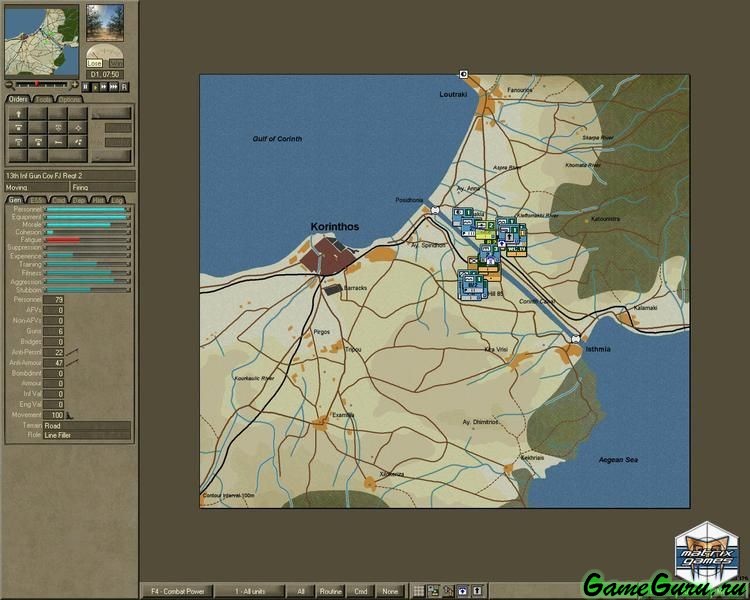750x600 pixels.
Task: Click the overview minimap
Action: (x=42, y=42)
